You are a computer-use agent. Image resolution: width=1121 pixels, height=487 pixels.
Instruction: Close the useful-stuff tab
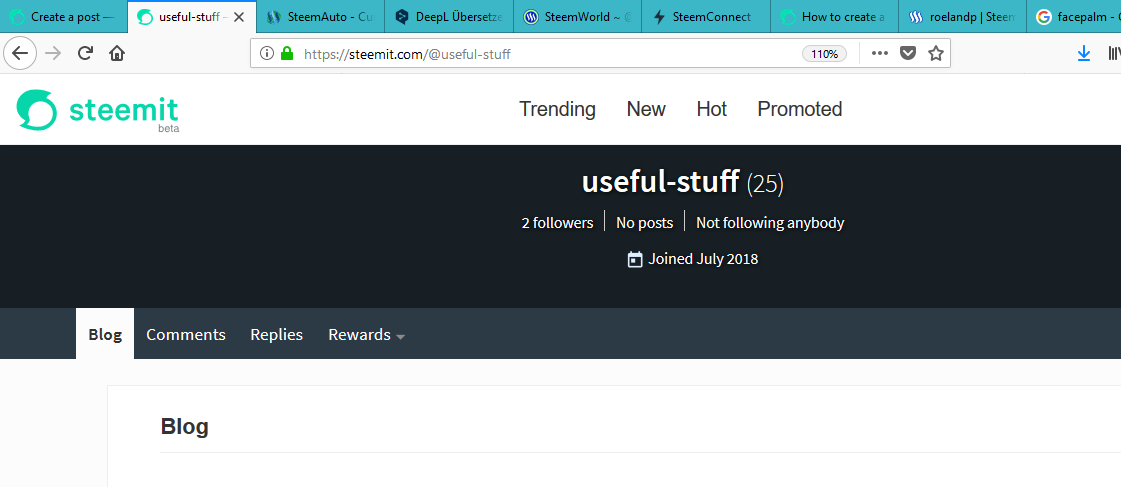(x=239, y=17)
